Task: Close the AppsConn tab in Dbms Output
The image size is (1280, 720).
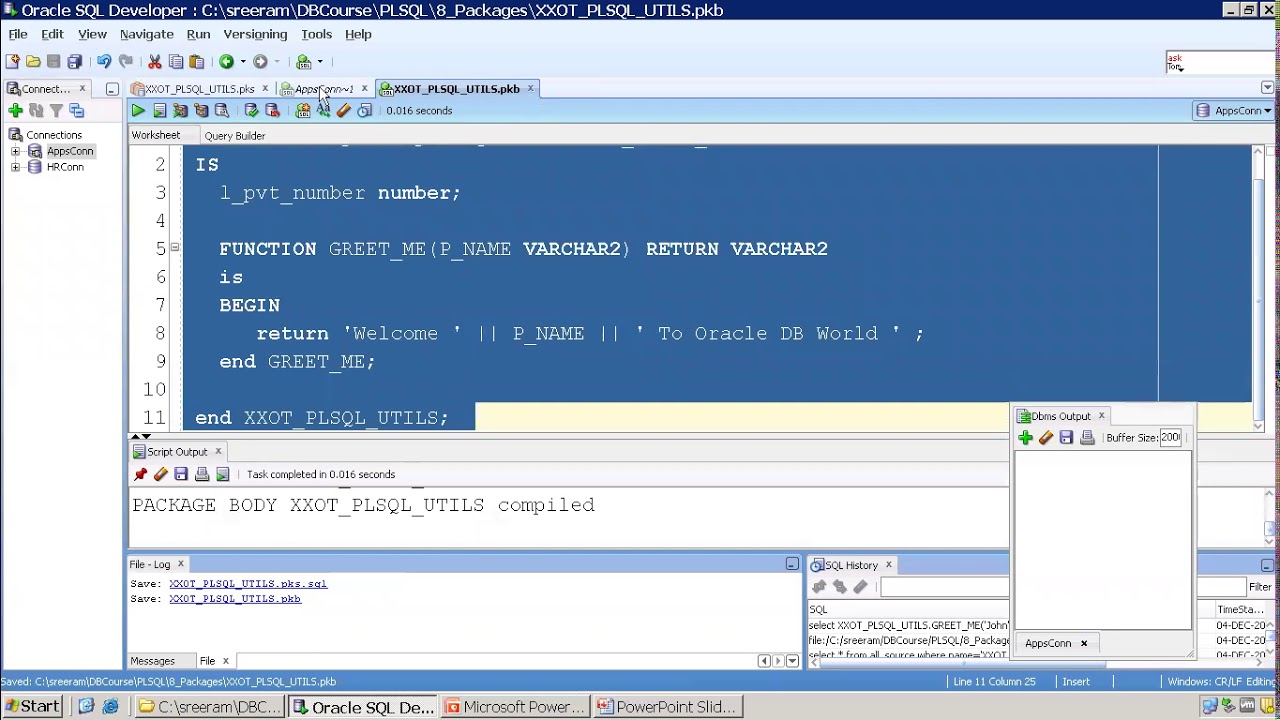Action: coord(1083,644)
